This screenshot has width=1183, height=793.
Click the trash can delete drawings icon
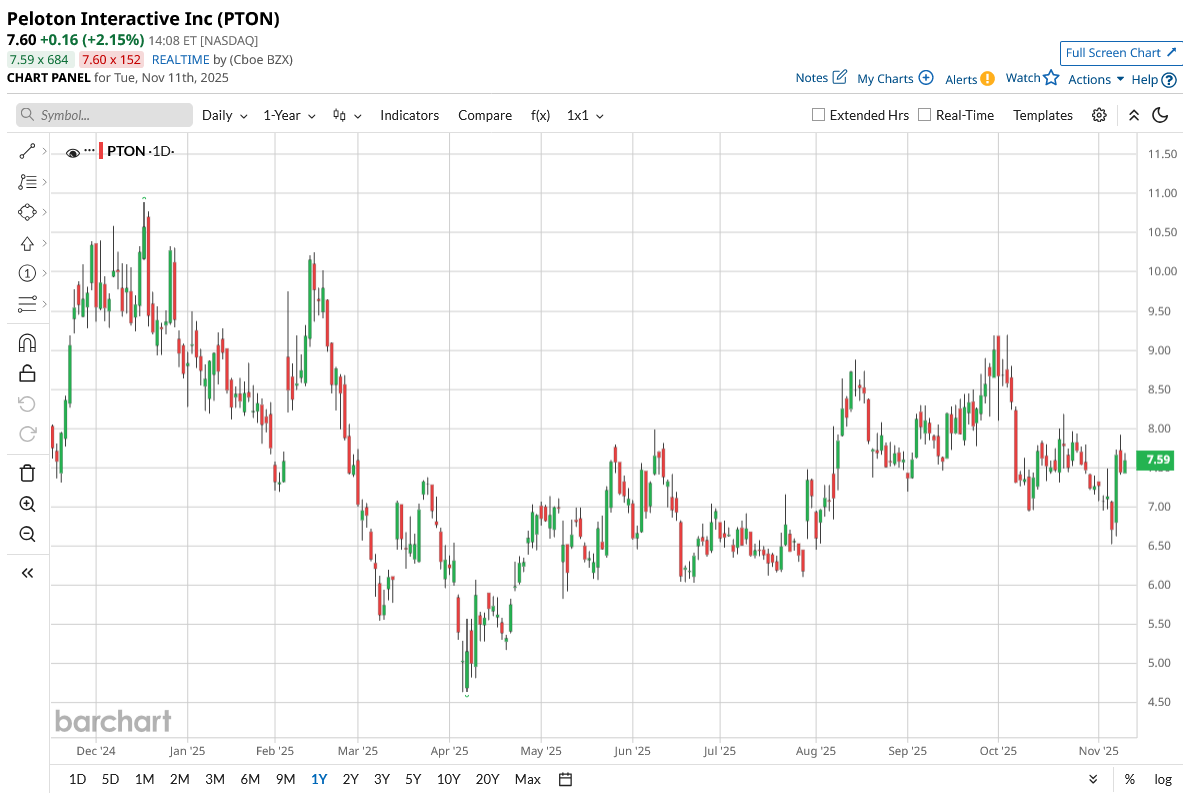click(x=27, y=473)
